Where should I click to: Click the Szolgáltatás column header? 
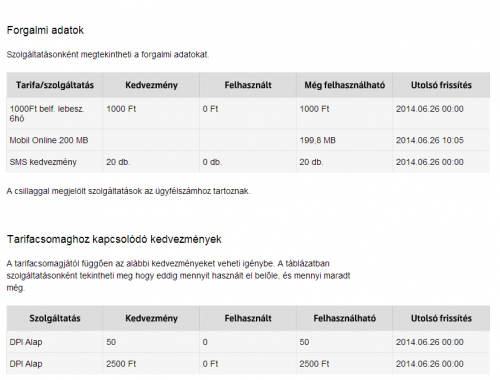tap(55, 318)
